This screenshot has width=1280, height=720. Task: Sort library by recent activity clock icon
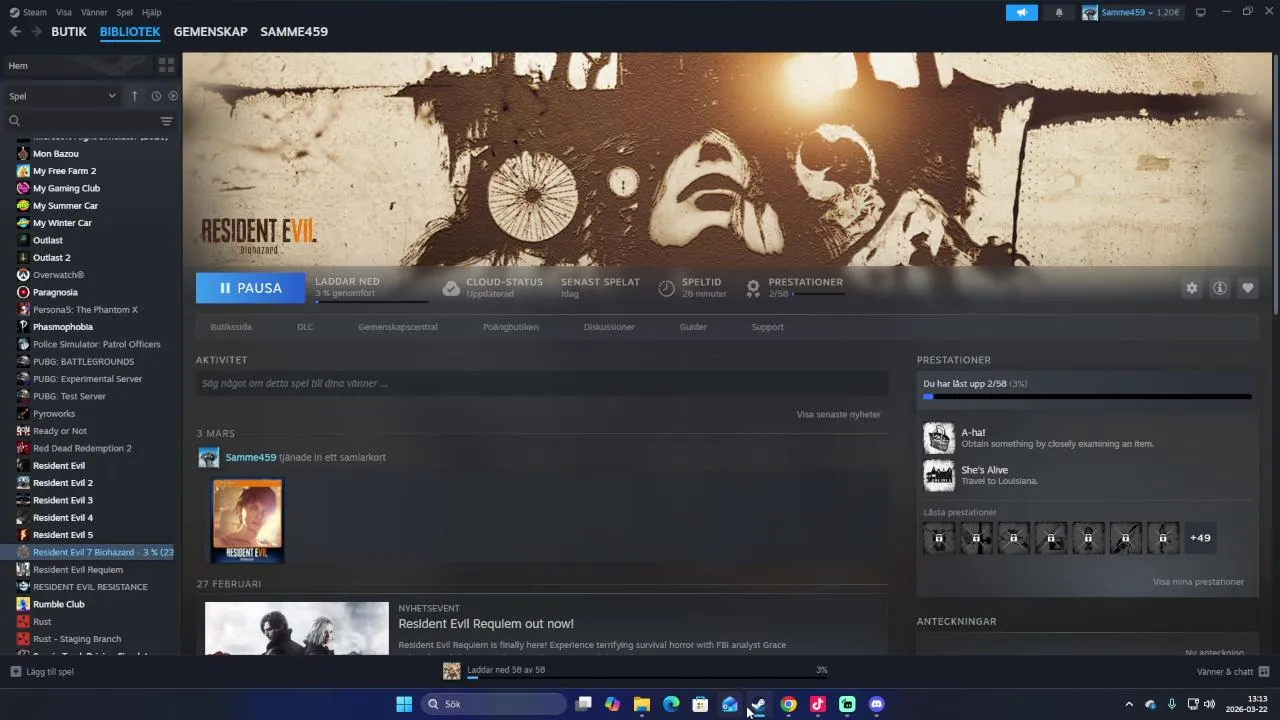click(x=156, y=96)
